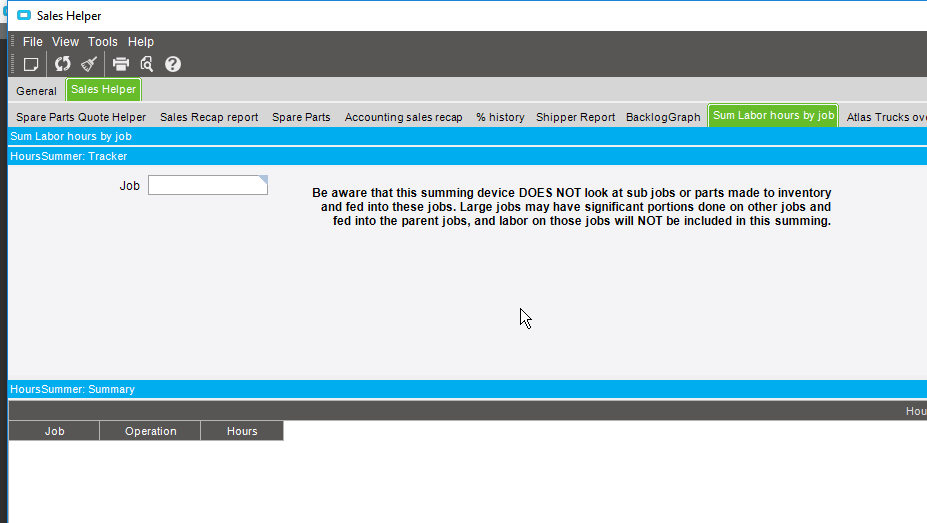Switch to the BacklogGraph tab
927x523 pixels.
tap(663, 117)
